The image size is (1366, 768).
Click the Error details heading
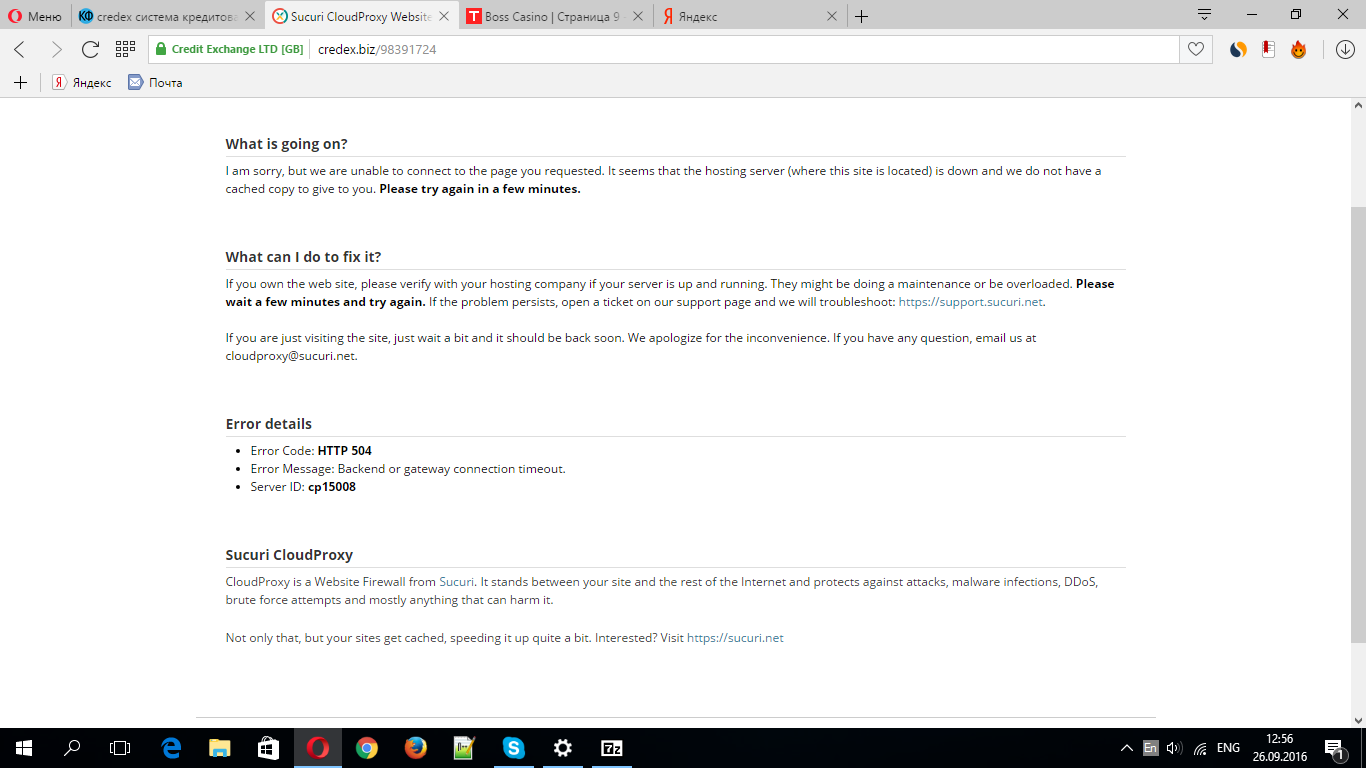coord(269,424)
